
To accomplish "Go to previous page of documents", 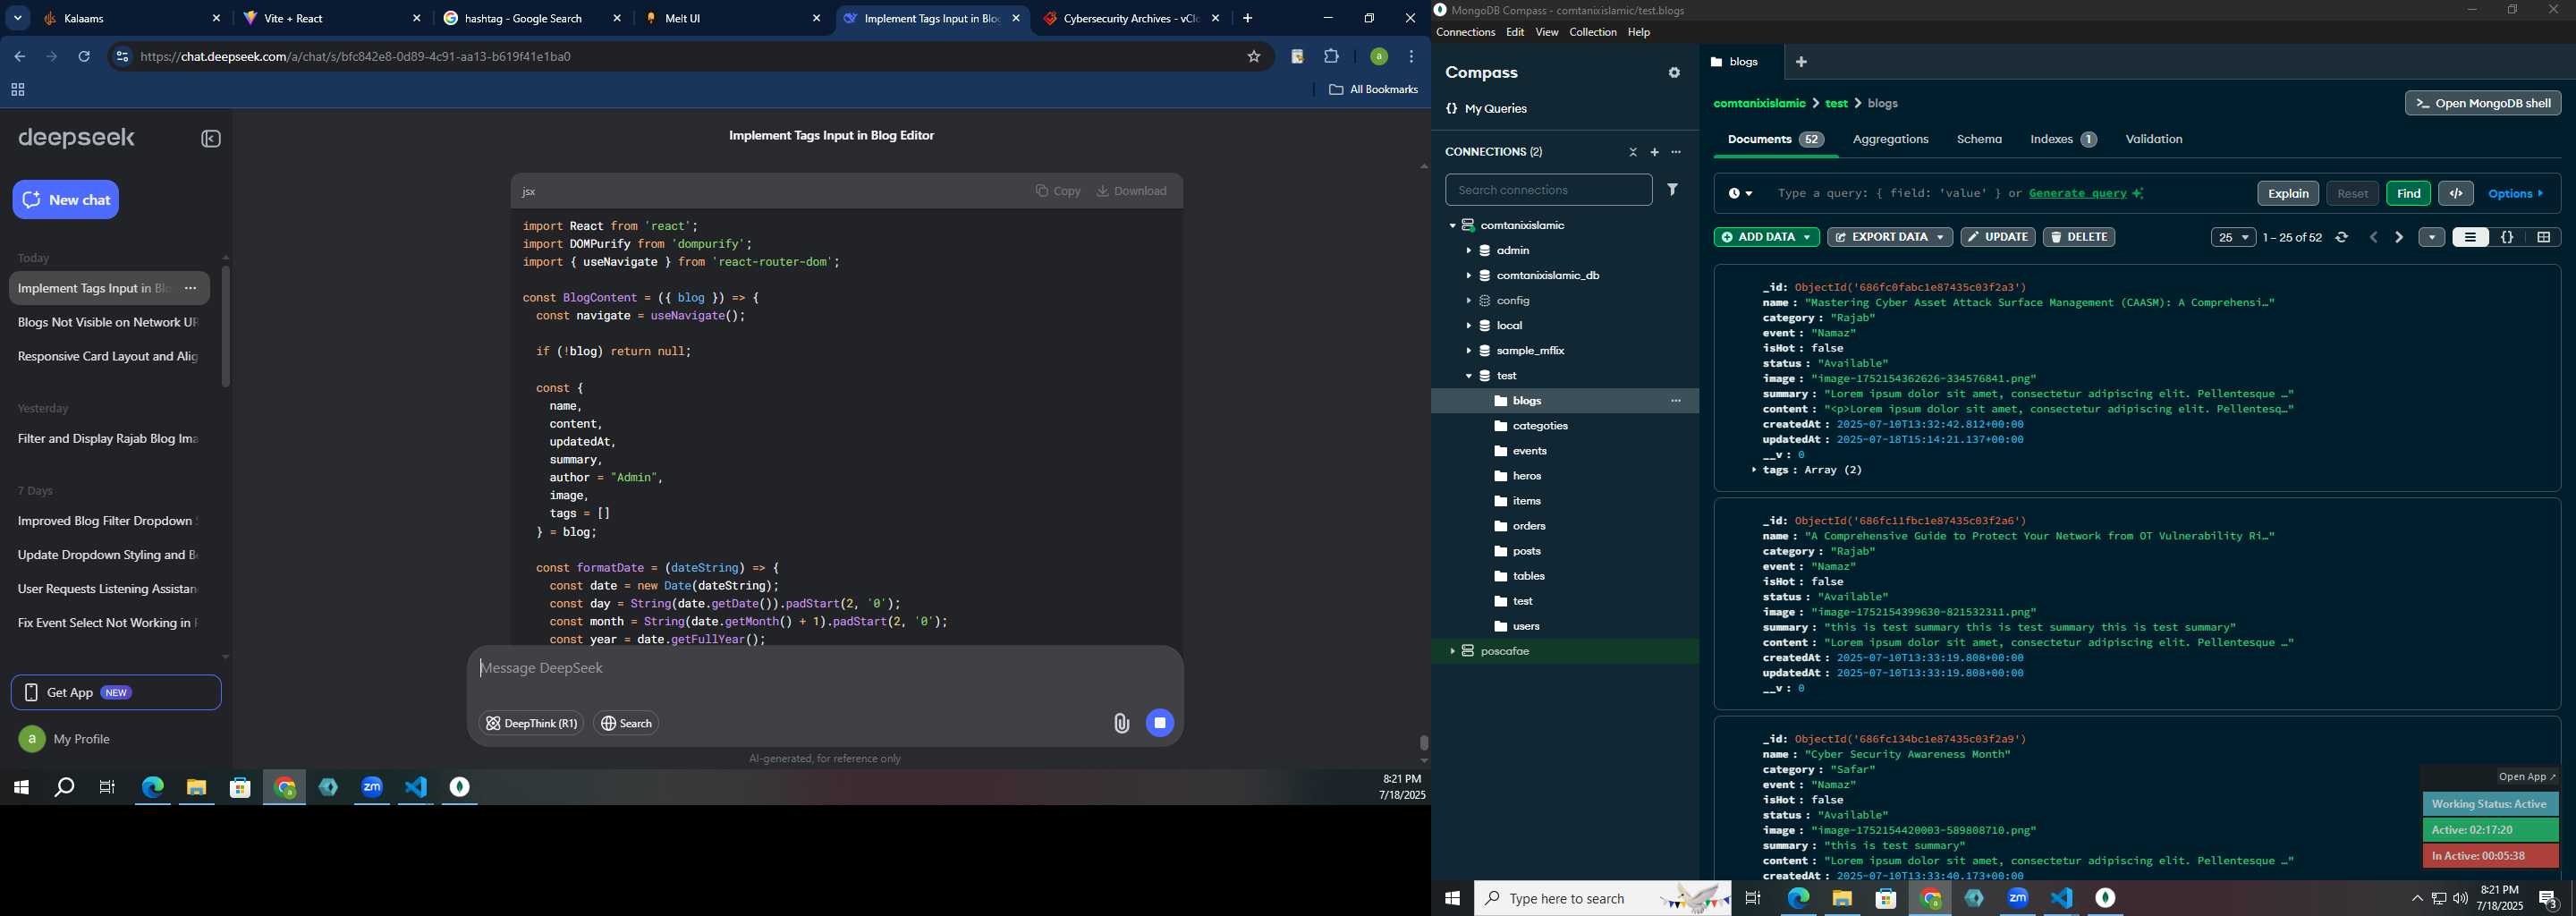I will coord(2373,237).
